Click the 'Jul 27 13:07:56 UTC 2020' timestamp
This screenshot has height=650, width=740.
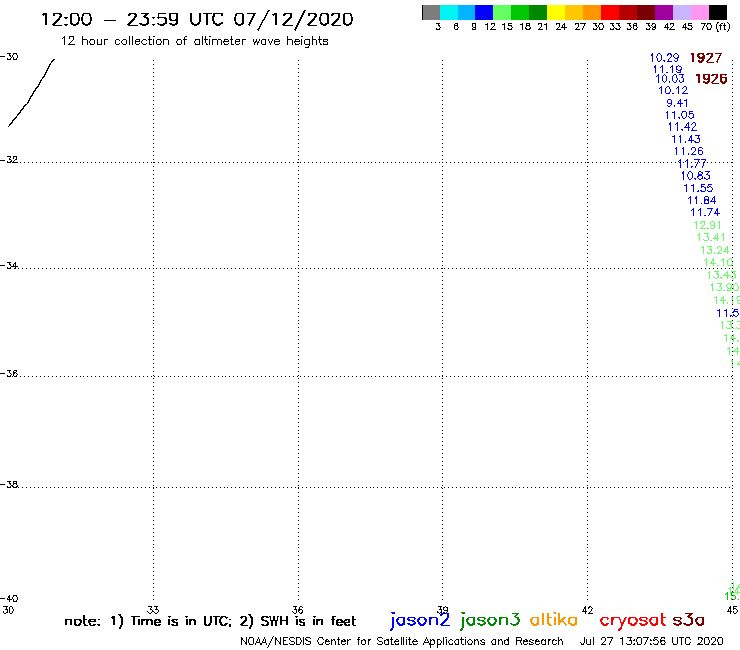pyautogui.click(x=651, y=642)
